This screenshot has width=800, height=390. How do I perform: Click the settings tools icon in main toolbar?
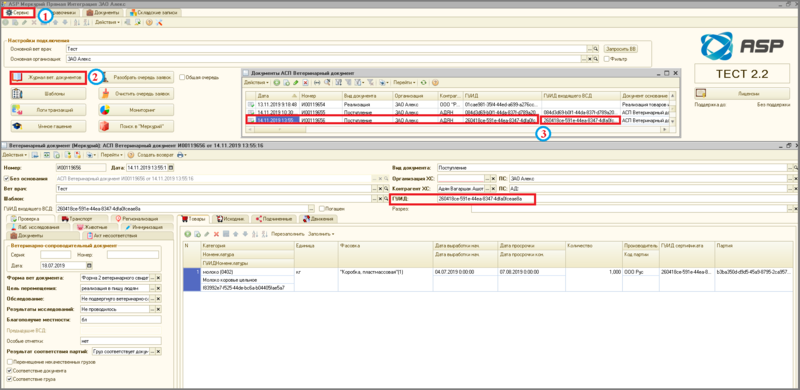(x=159, y=22)
